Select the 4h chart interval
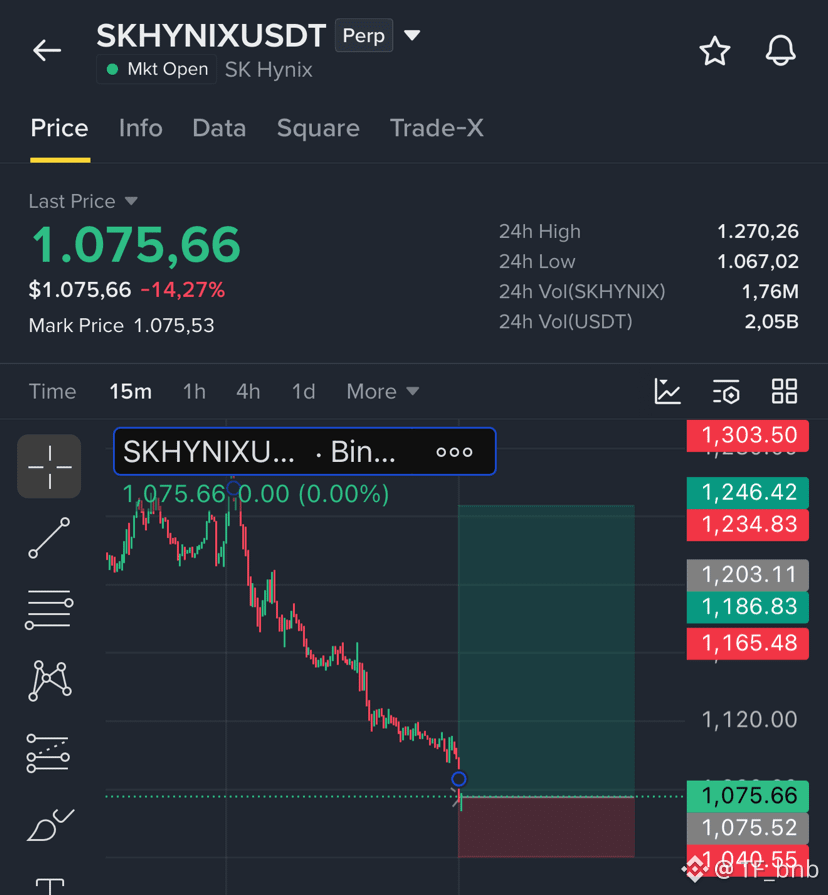This screenshot has width=828, height=895. pos(248,392)
